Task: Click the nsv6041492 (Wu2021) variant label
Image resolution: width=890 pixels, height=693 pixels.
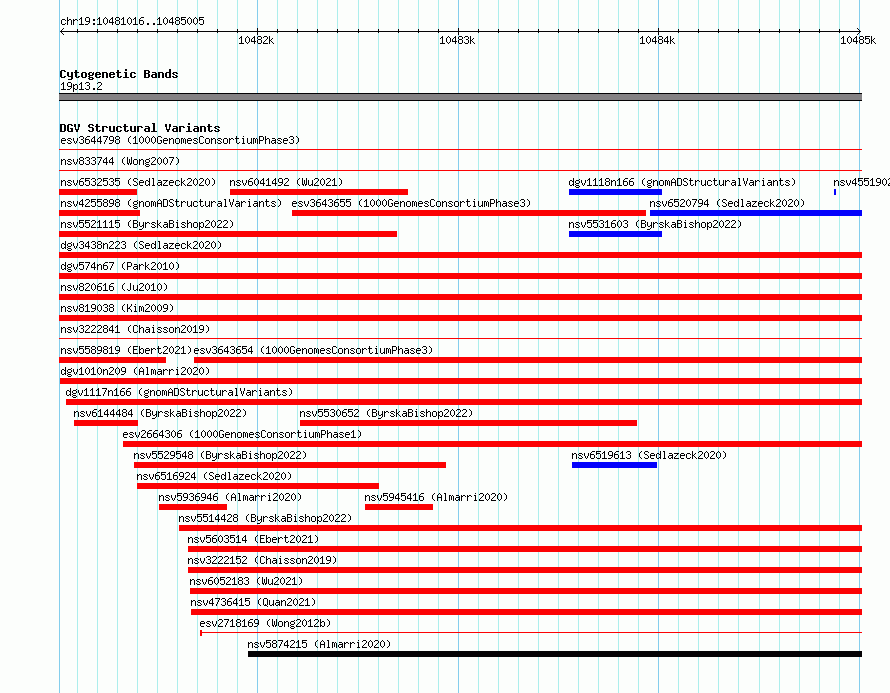Action: coord(286,182)
